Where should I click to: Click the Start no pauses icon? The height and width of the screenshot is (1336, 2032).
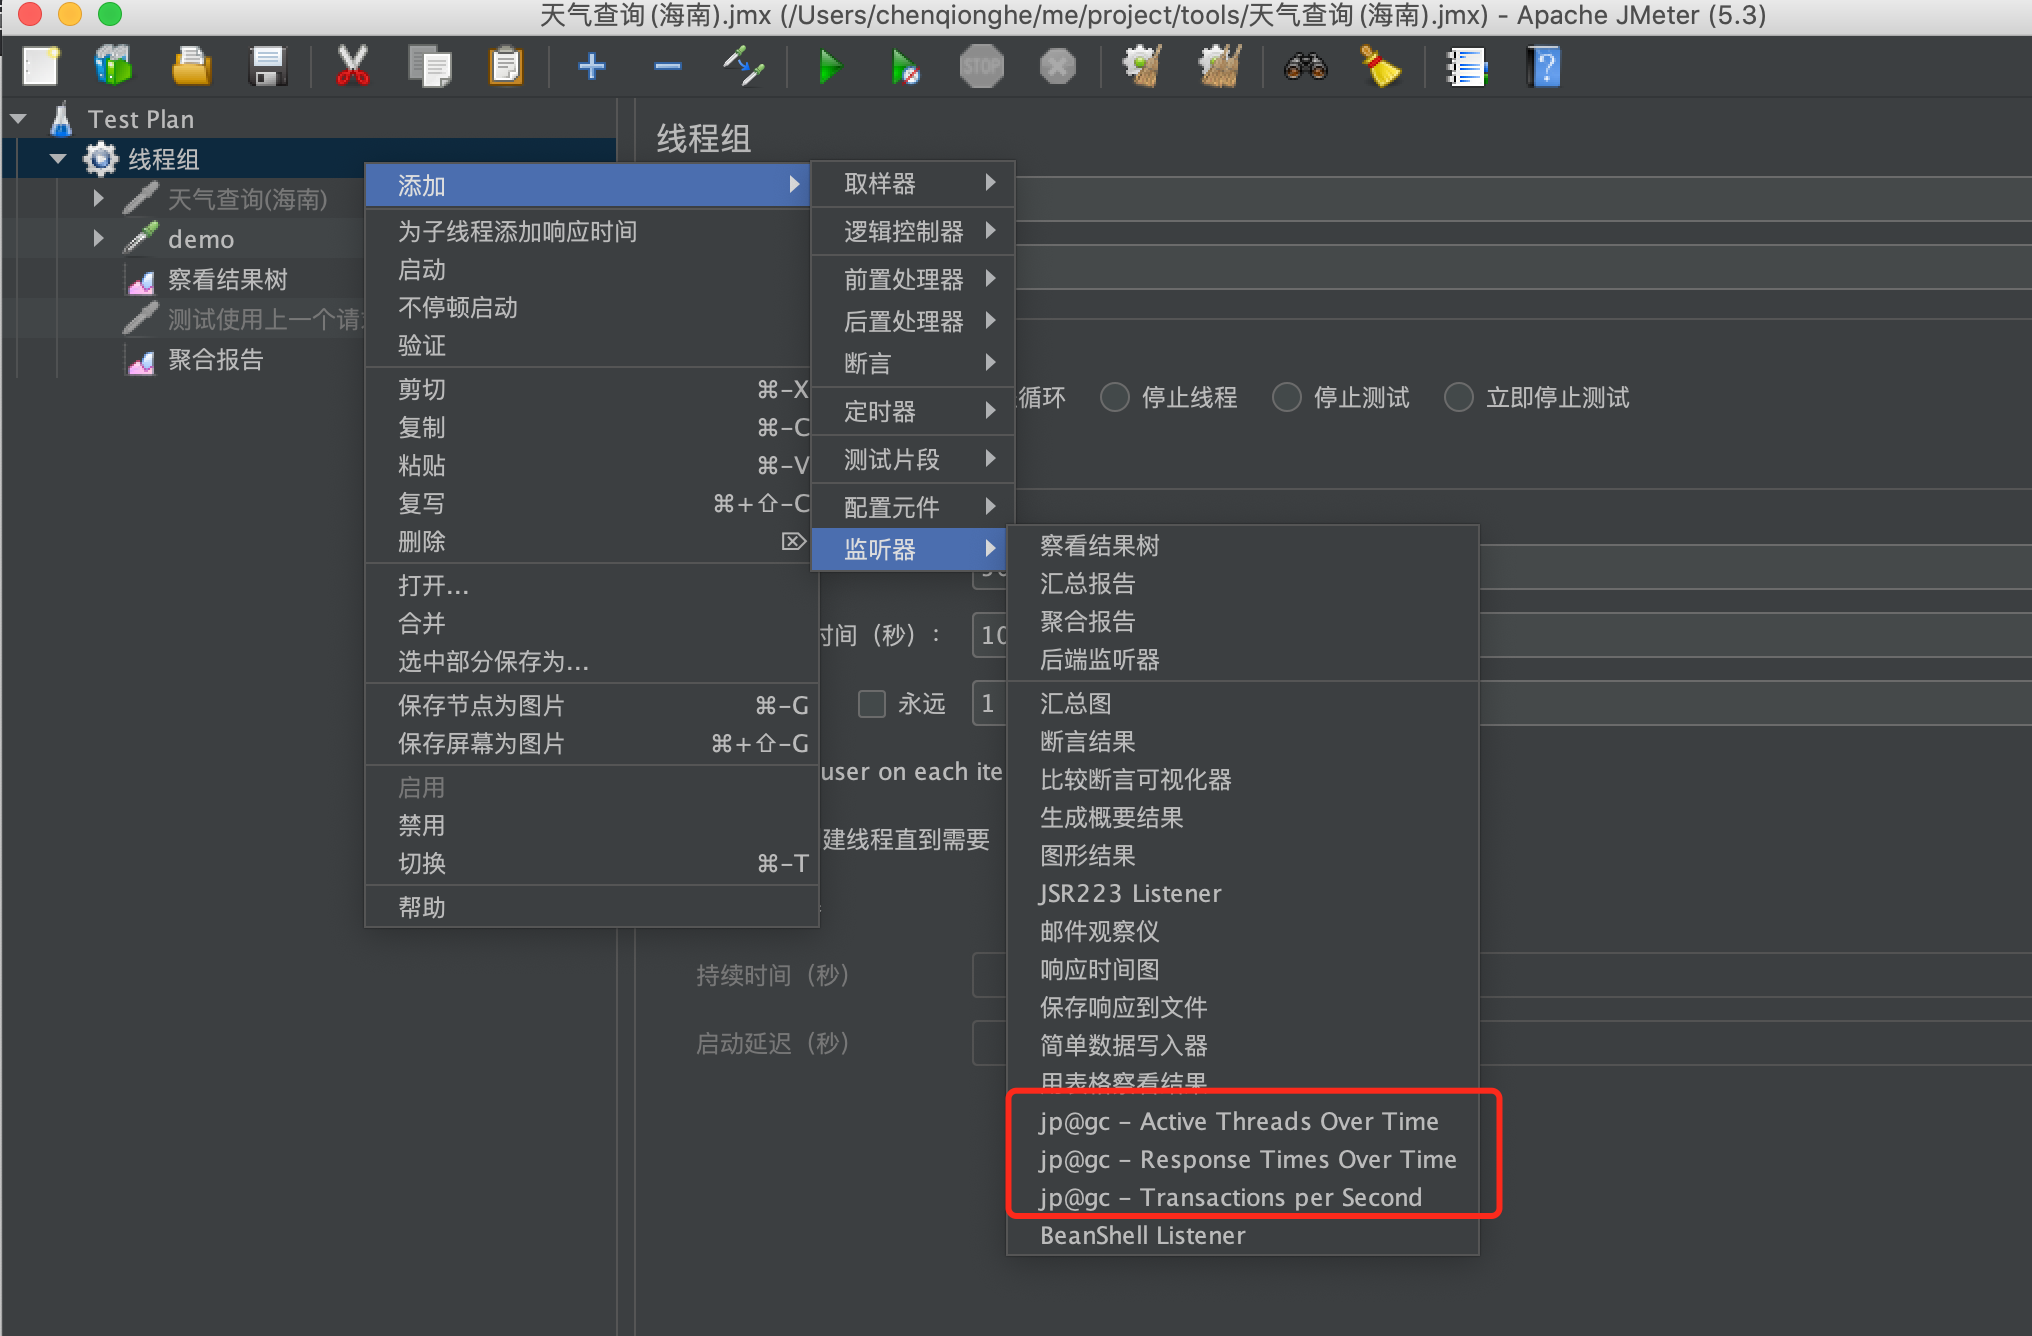click(x=904, y=67)
